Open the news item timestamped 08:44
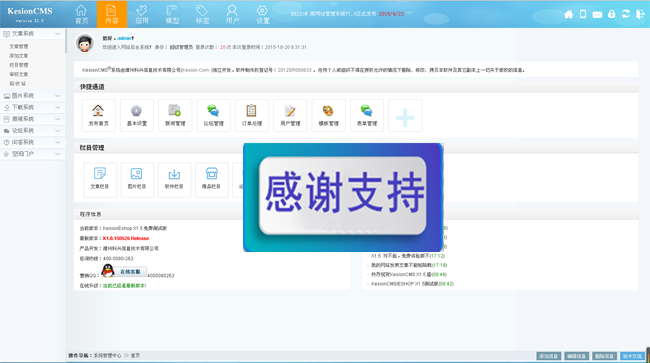 pyautogui.click(x=409, y=274)
